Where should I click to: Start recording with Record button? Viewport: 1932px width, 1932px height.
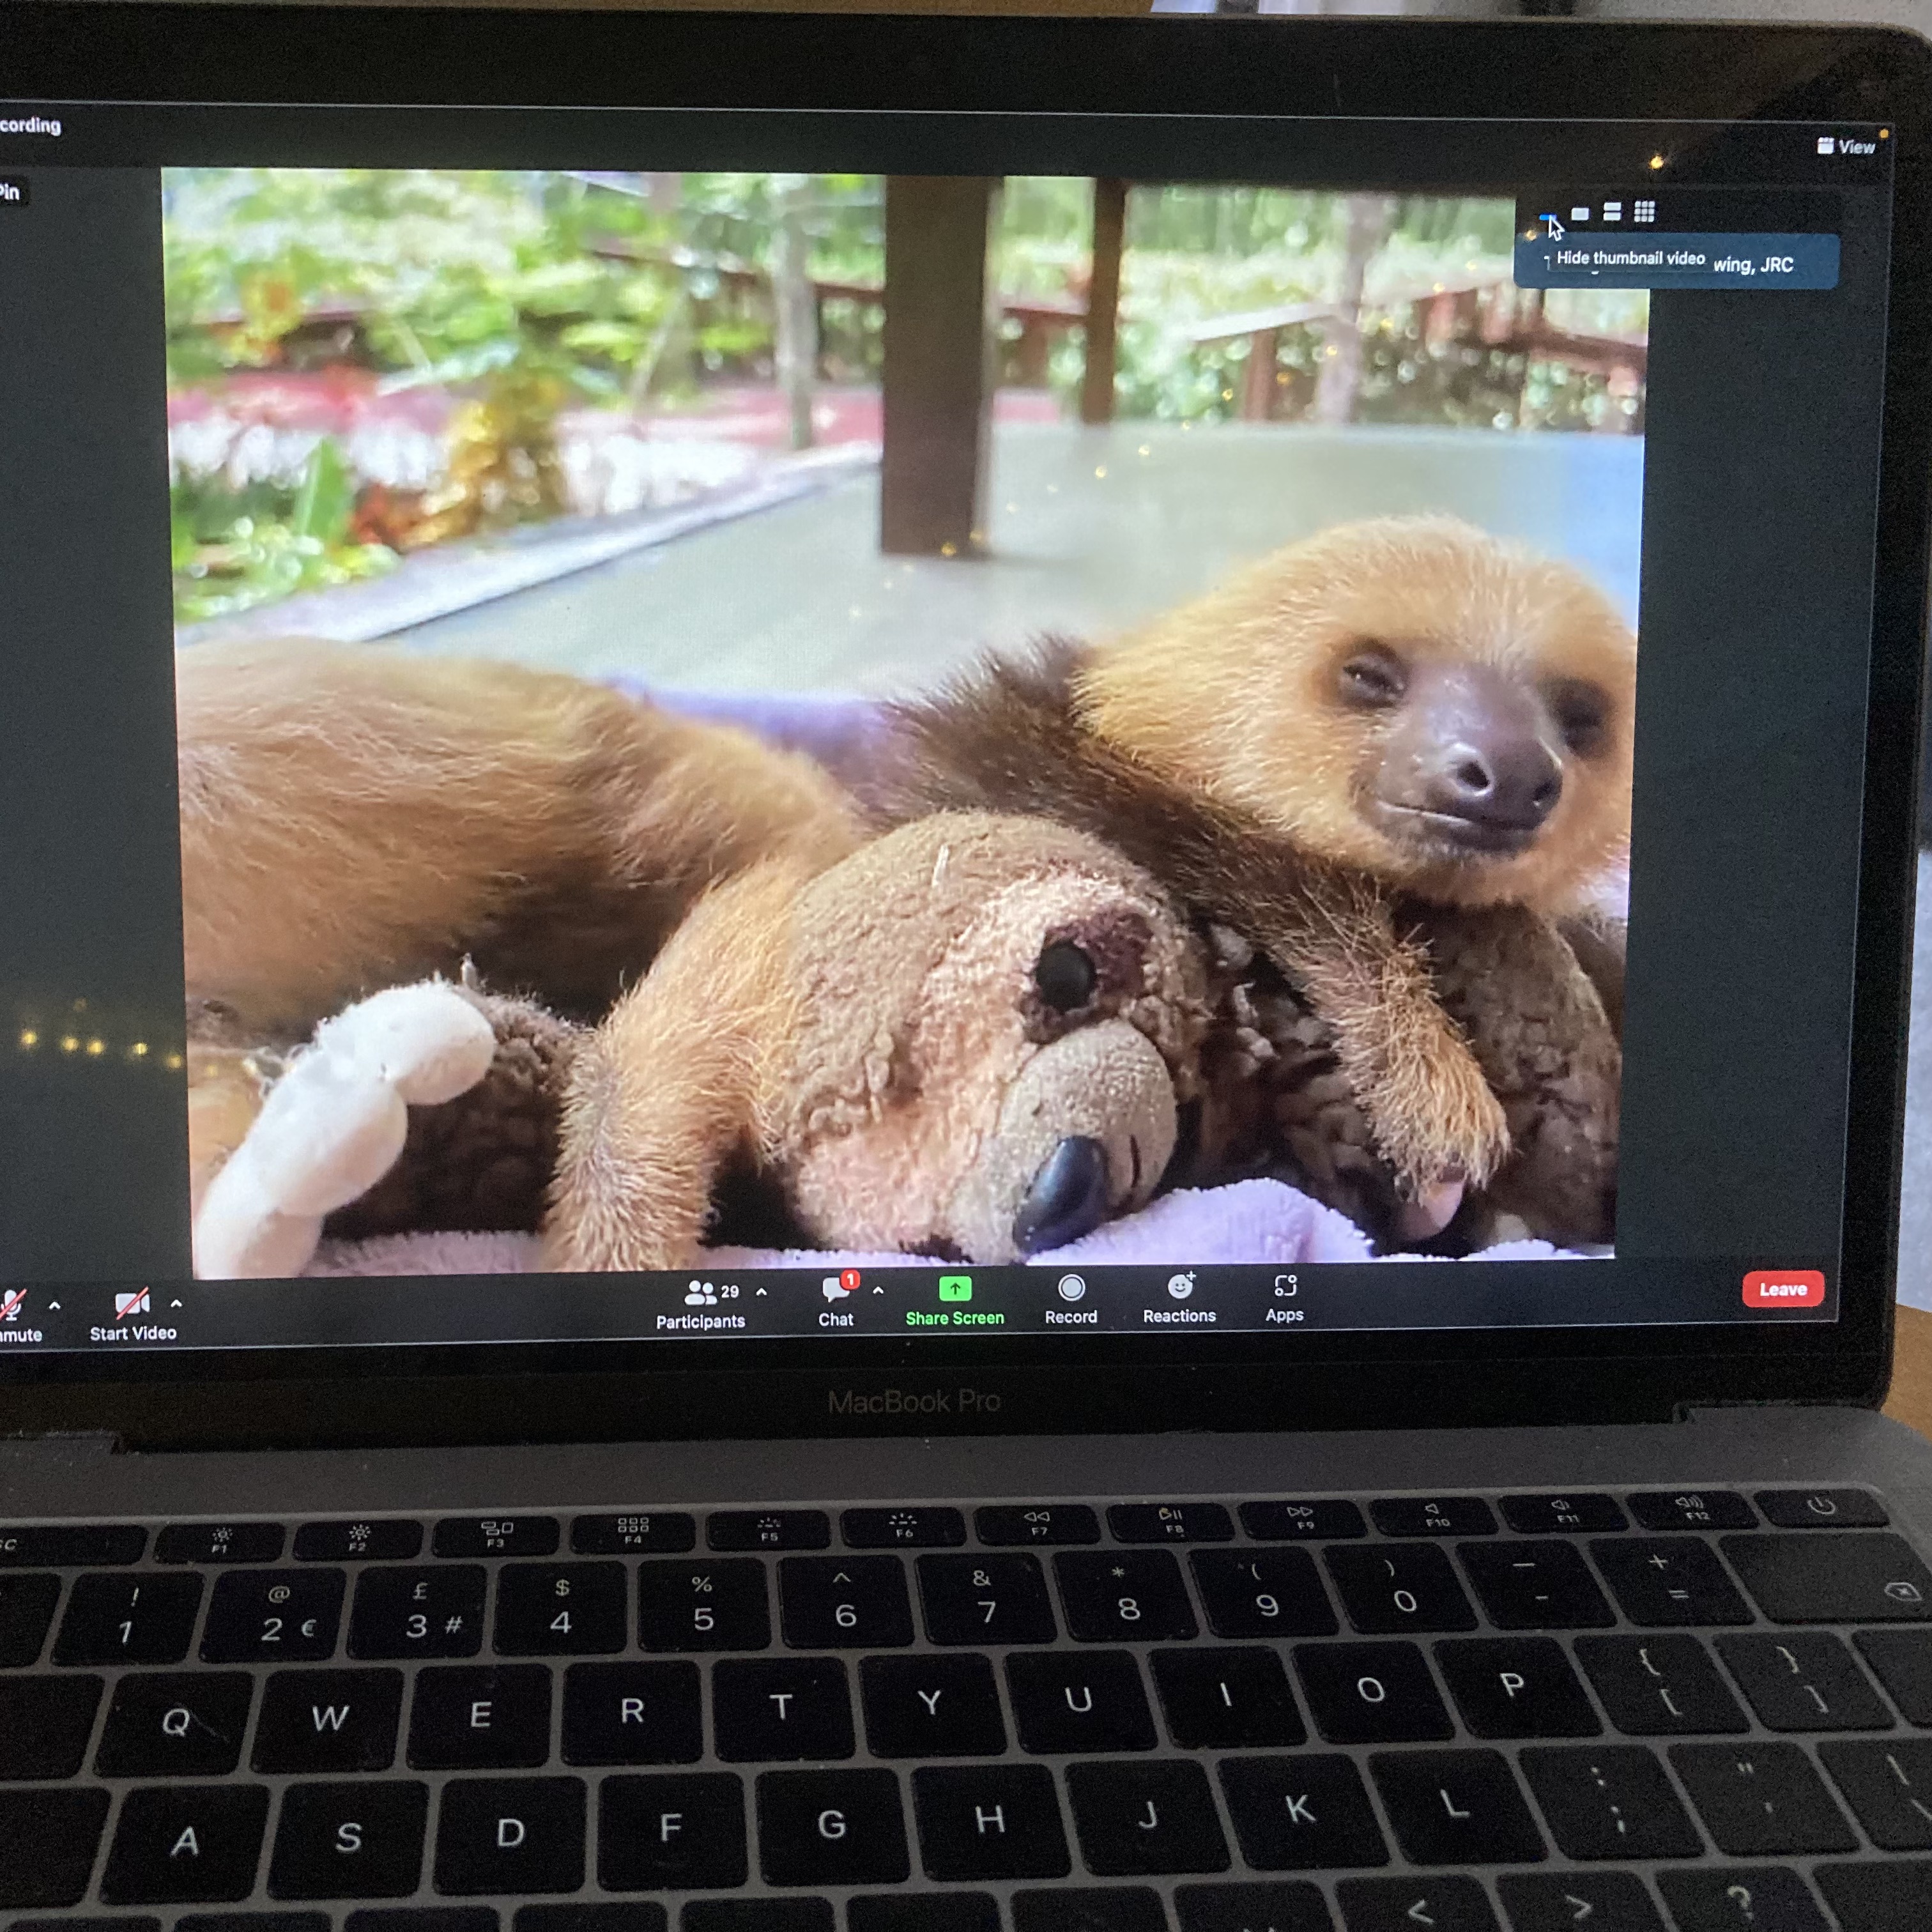1071,1288
